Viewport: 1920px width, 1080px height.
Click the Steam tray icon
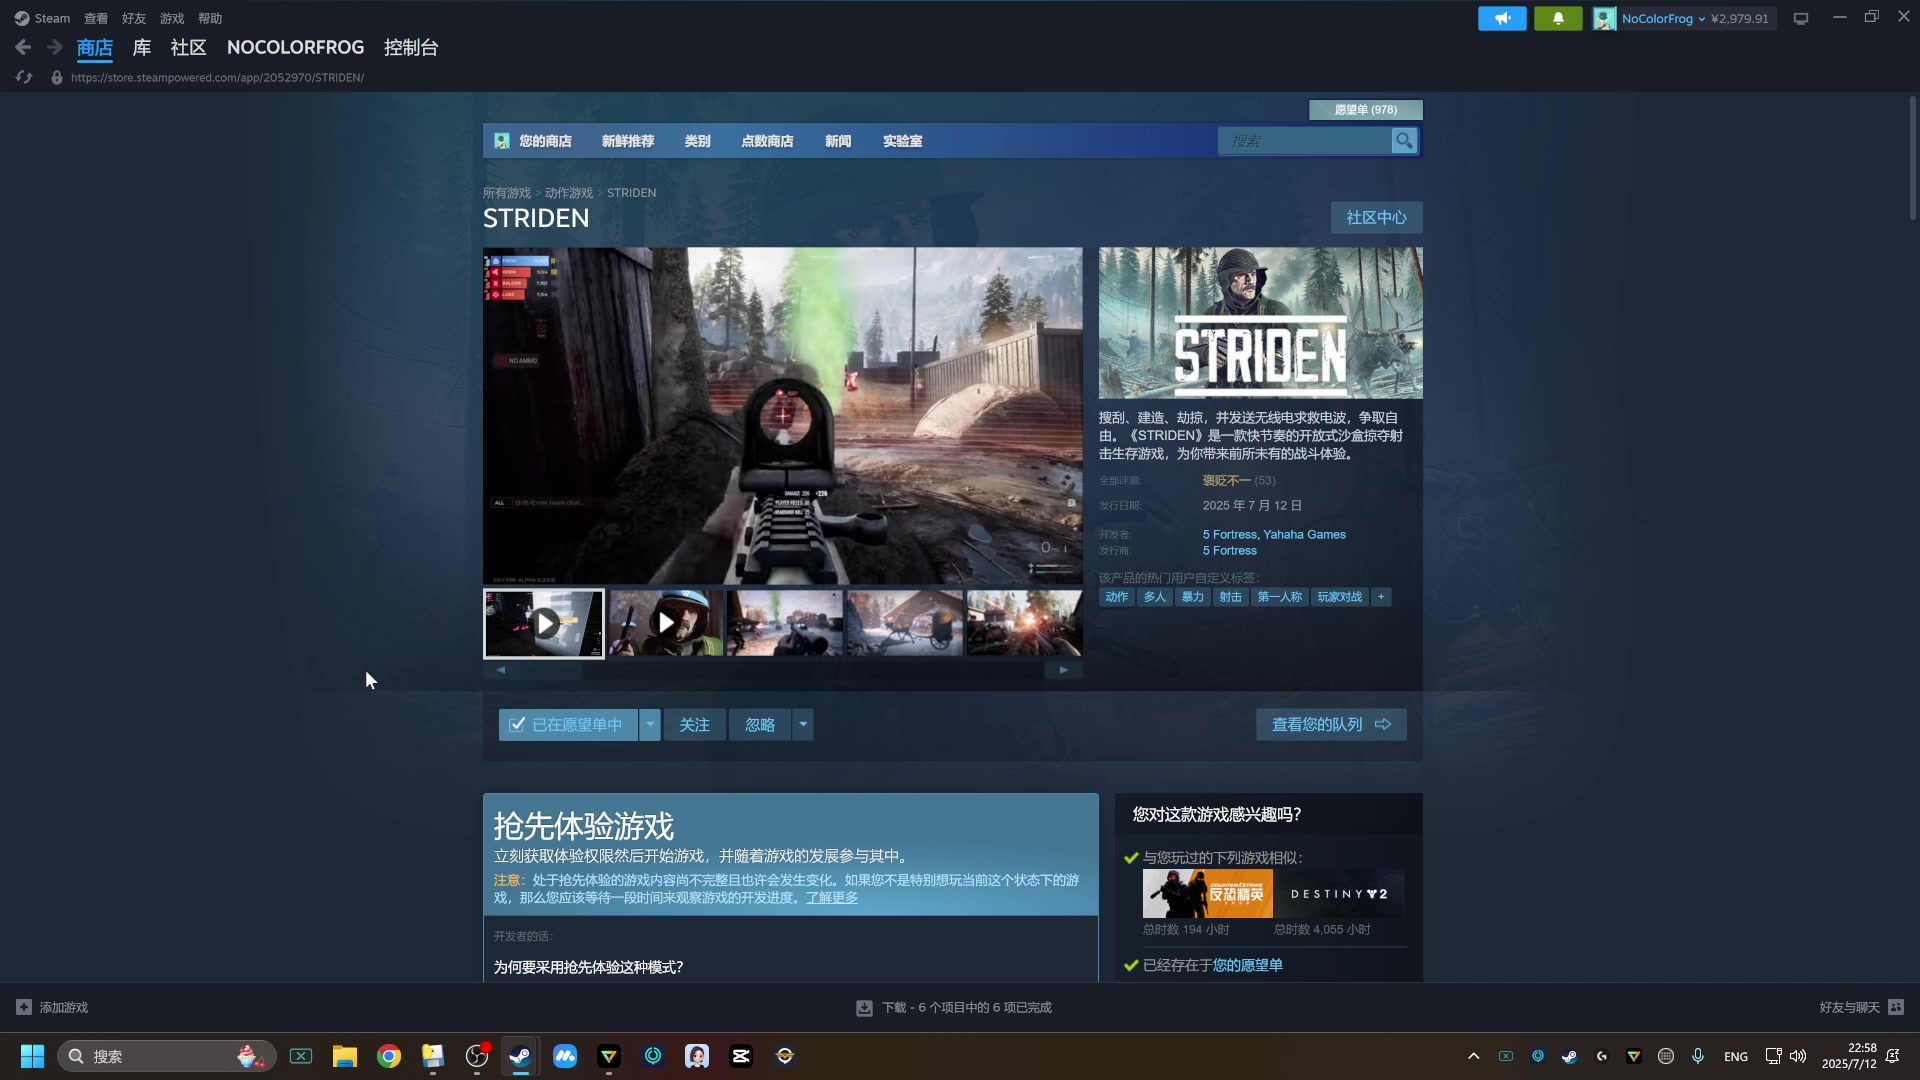(1569, 1056)
